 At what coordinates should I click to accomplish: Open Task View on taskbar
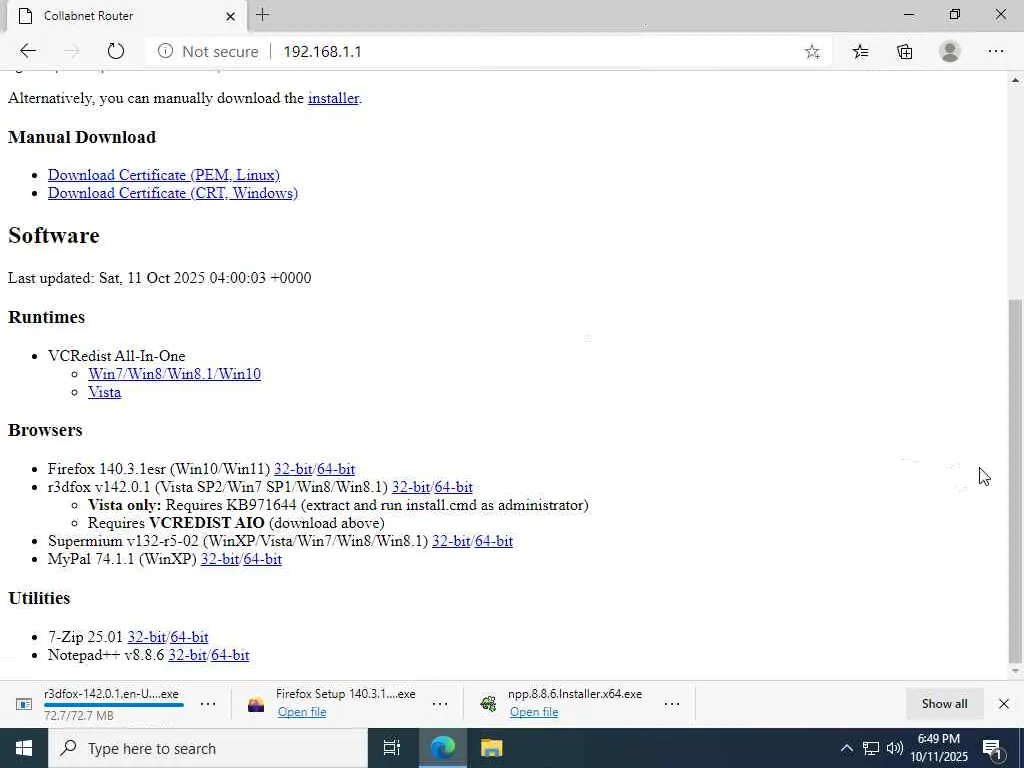[x=391, y=748]
